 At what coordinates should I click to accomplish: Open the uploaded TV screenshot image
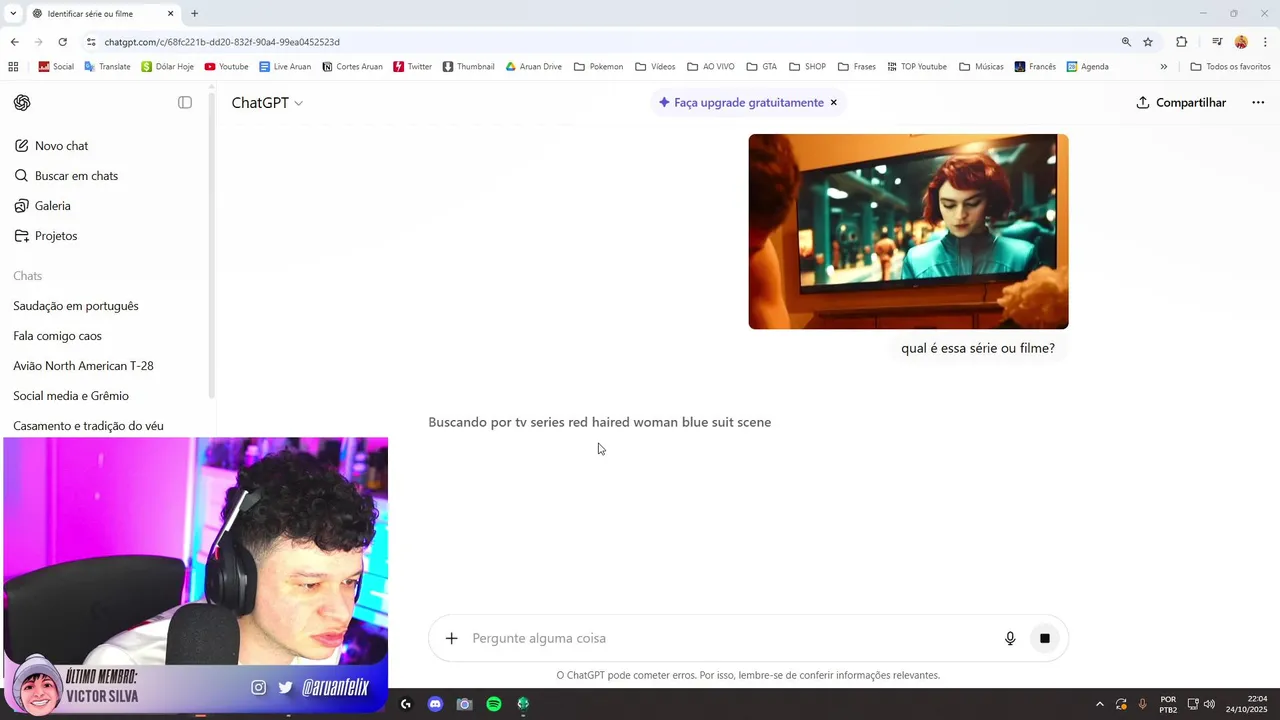(x=908, y=231)
